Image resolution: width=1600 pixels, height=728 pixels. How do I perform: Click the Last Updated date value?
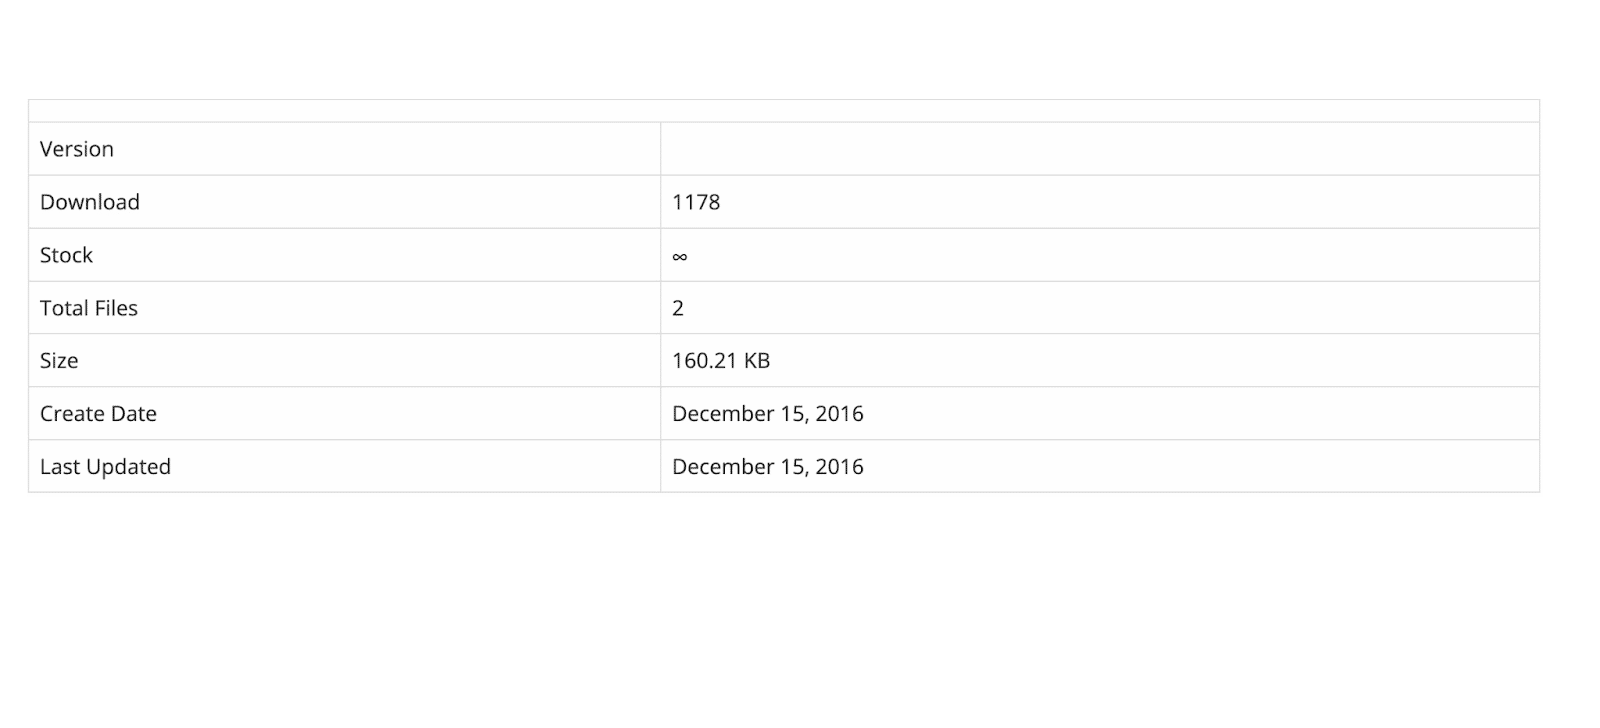[768, 467]
